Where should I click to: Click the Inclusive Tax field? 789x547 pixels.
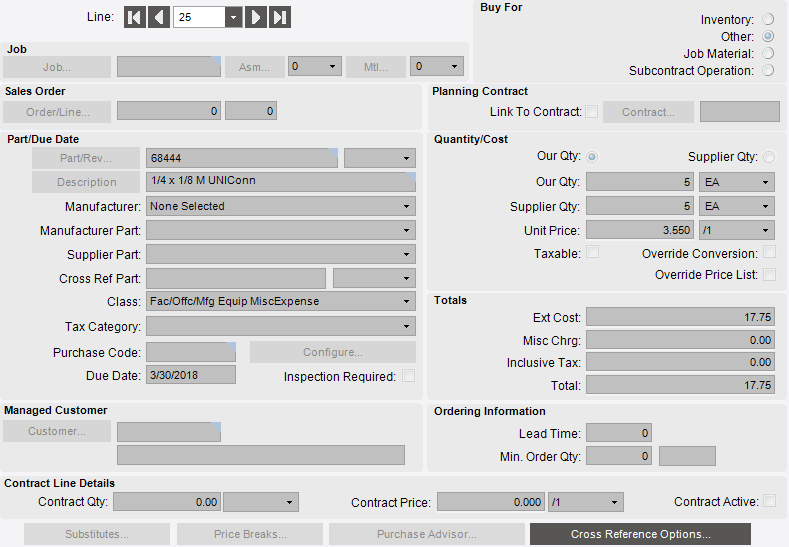coord(680,362)
